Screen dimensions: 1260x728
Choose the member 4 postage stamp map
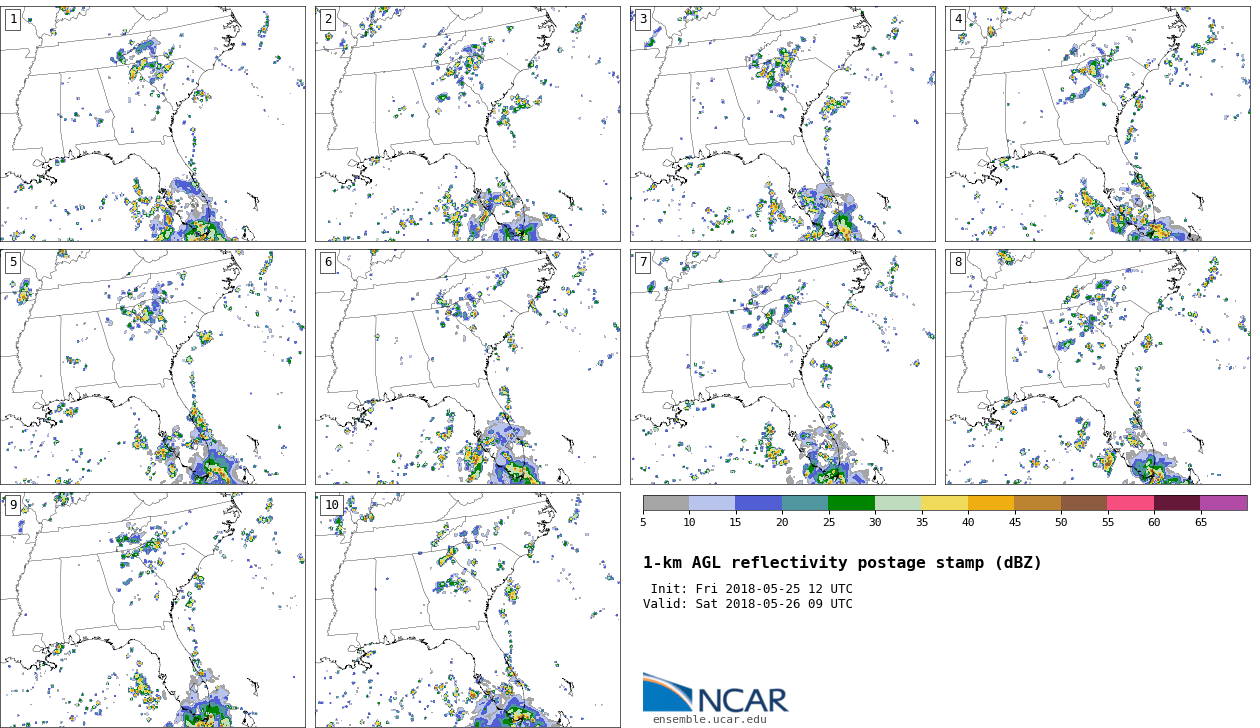click(x=1097, y=123)
